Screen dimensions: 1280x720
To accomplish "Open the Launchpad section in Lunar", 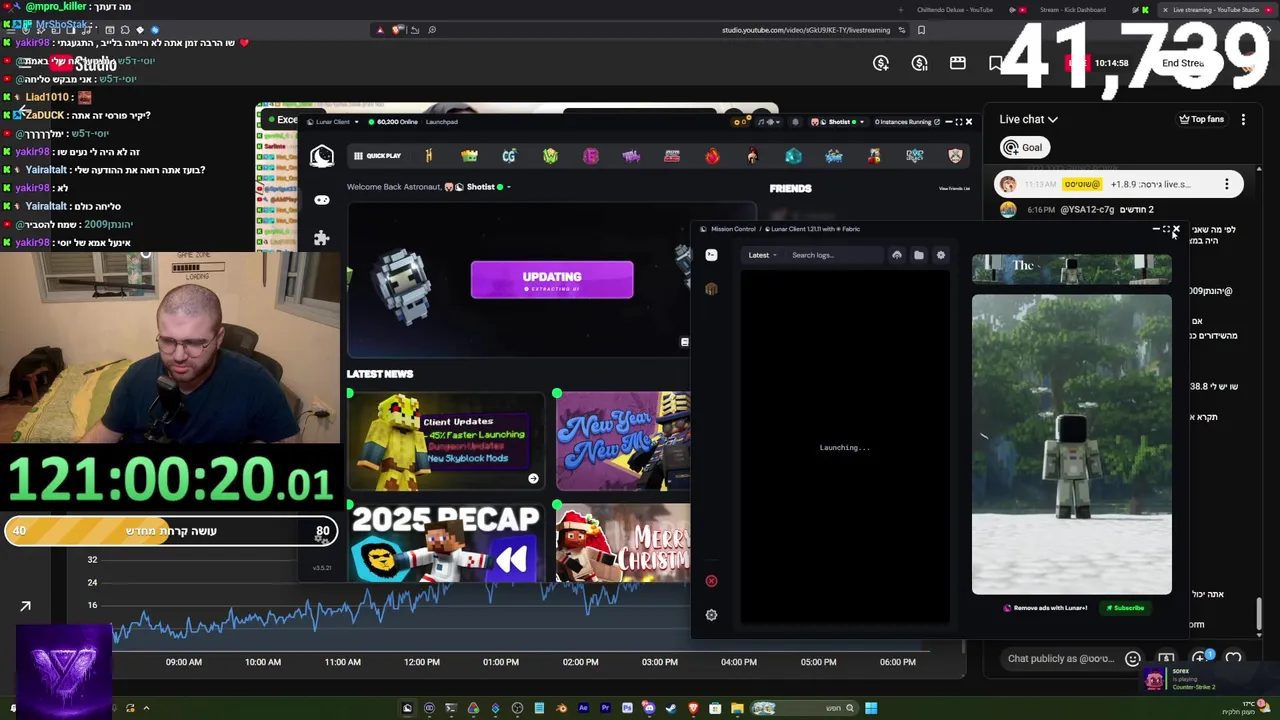I will coord(442,122).
